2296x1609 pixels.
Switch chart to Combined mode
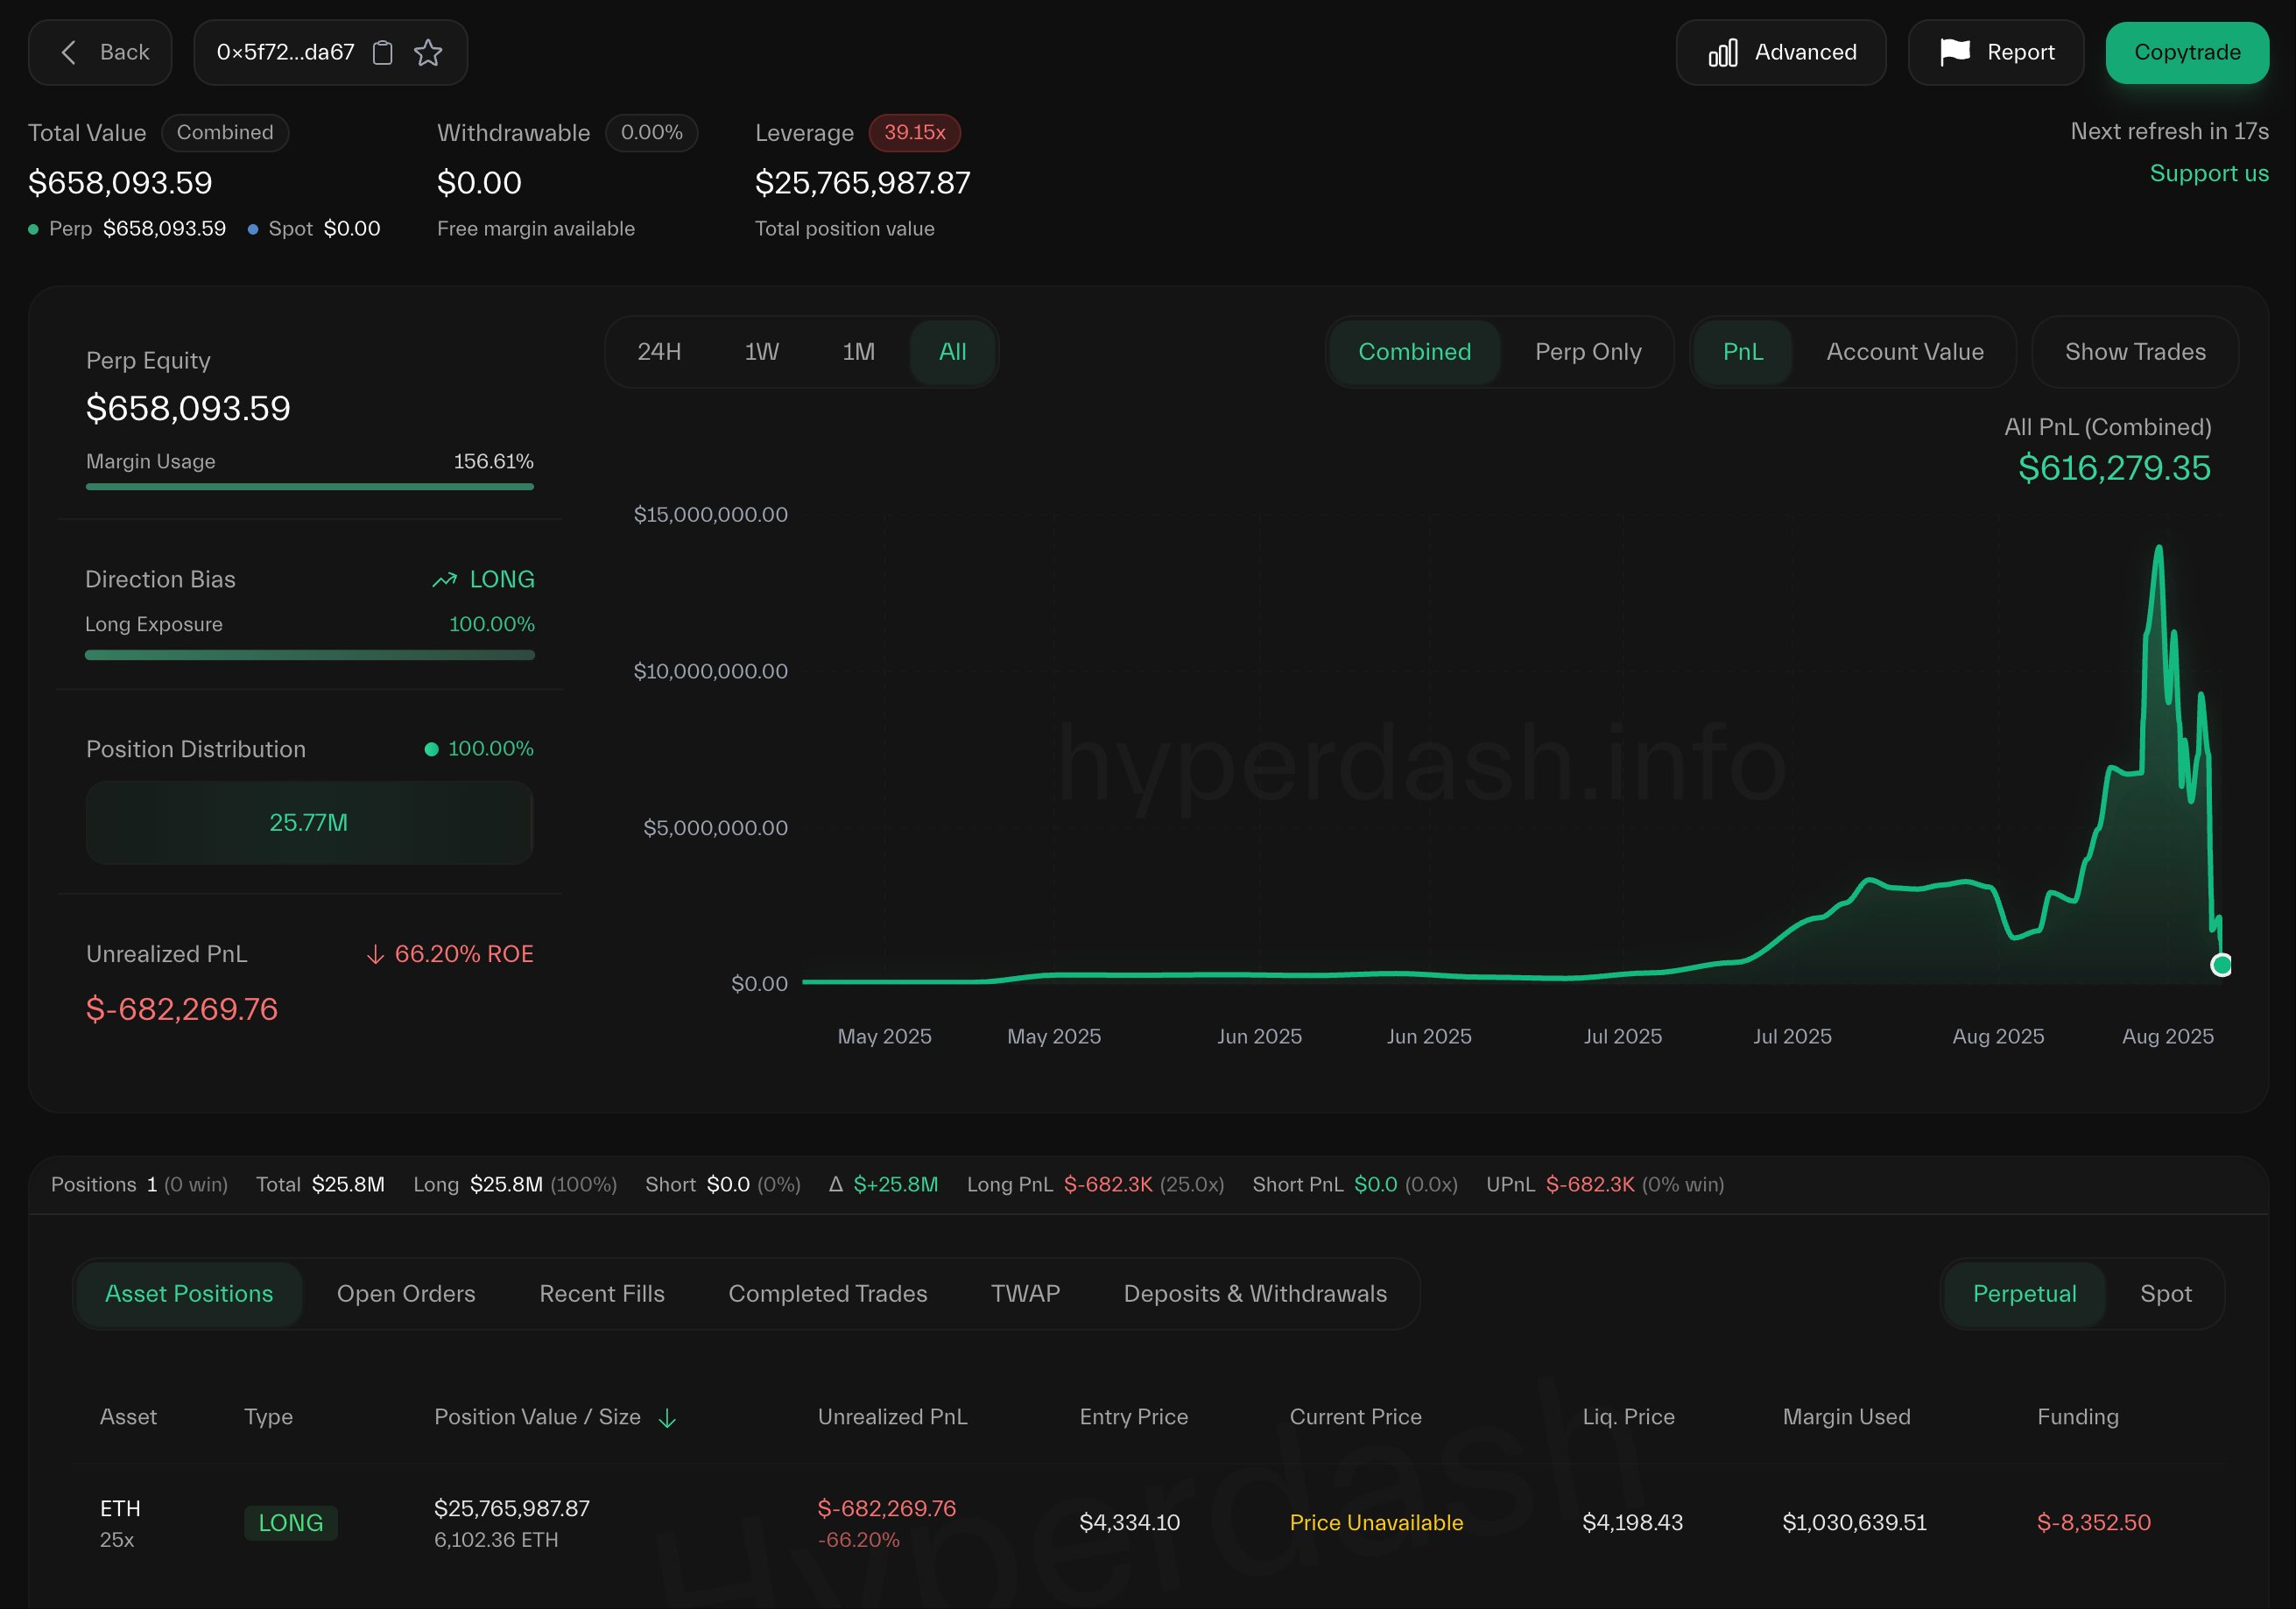(1414, 352)
